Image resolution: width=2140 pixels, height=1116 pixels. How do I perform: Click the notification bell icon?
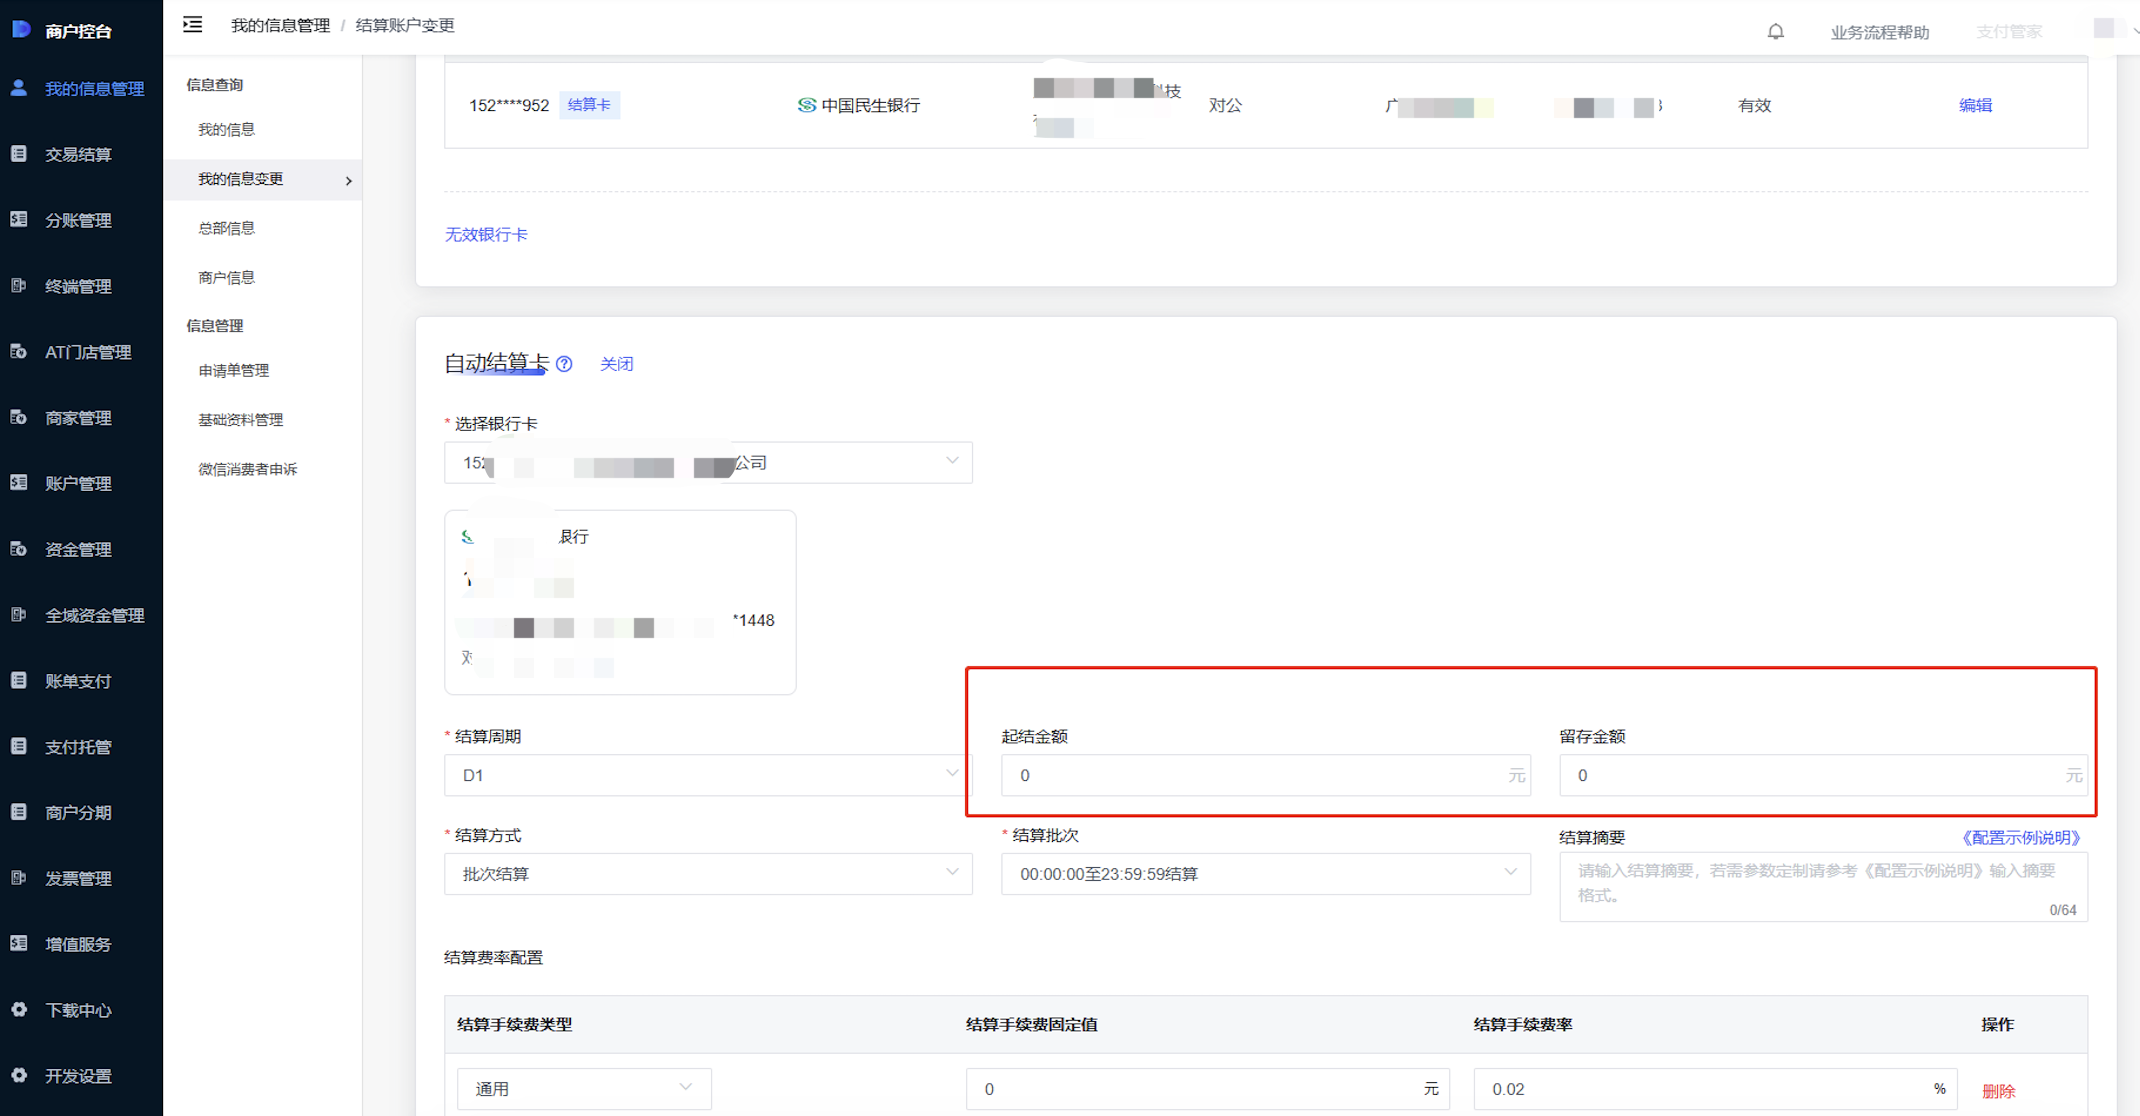1775,31
